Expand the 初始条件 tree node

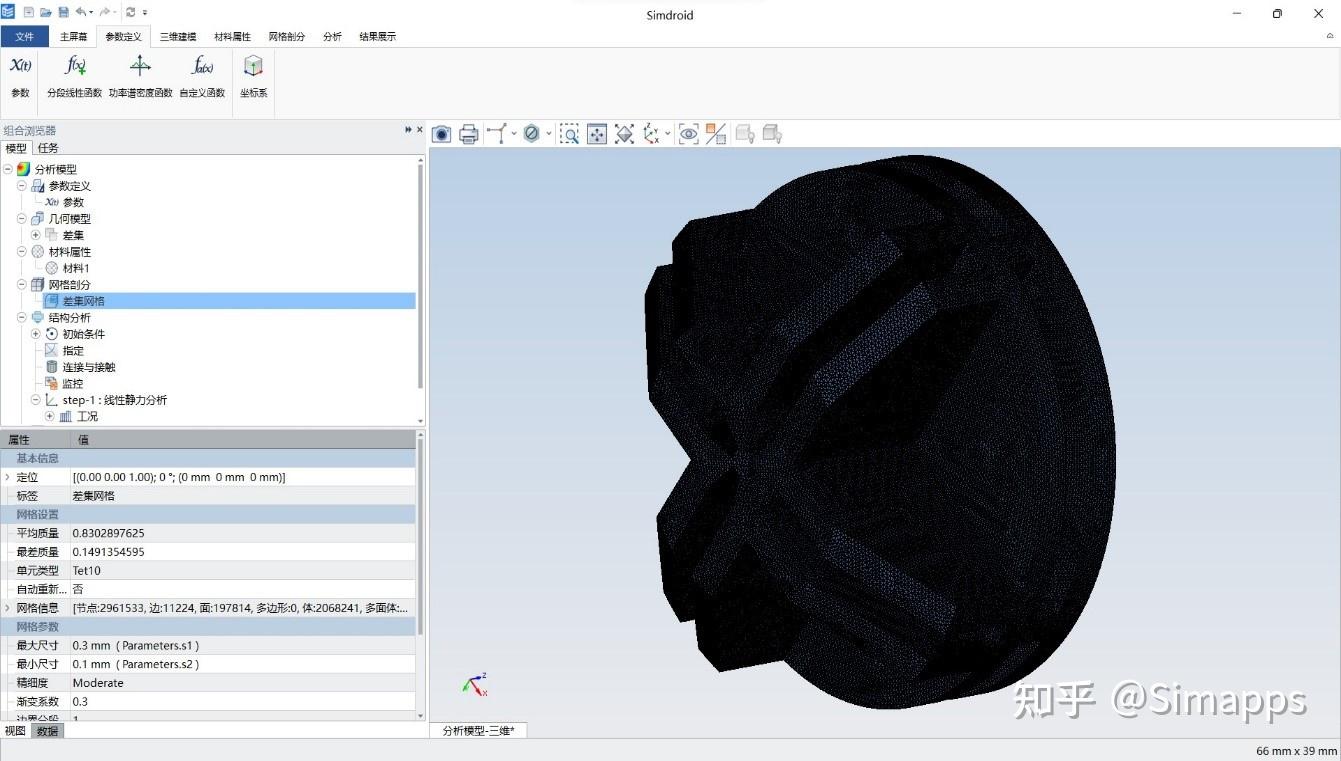tap(35, 334)
